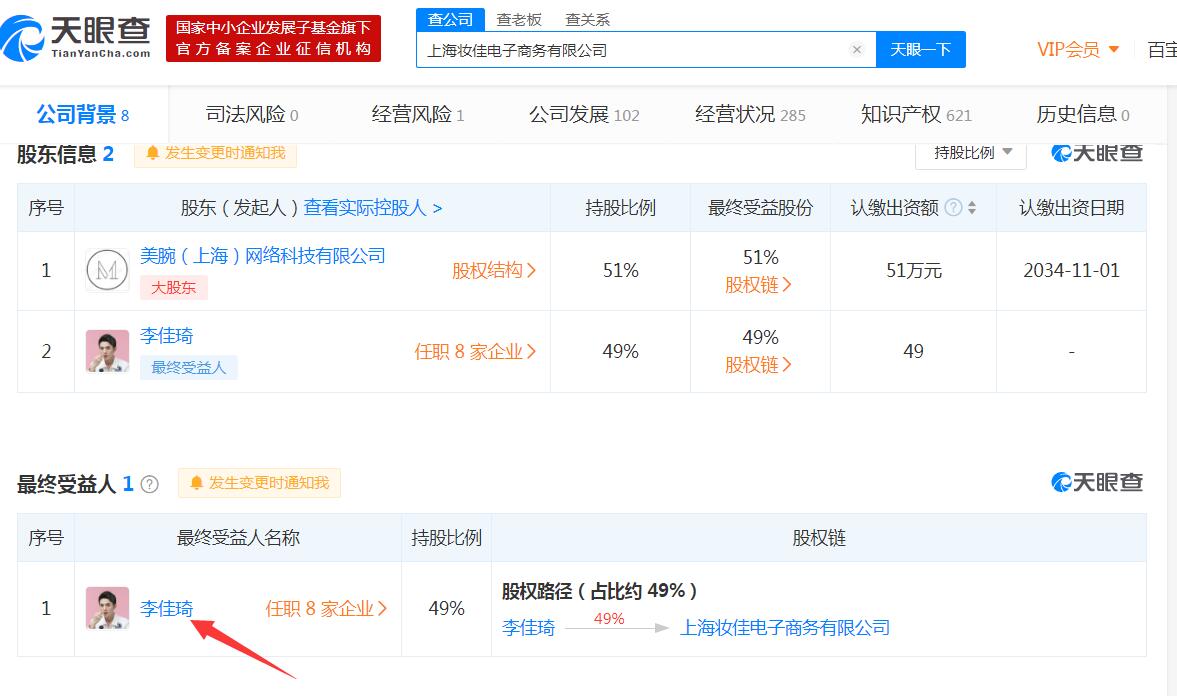
Task: Expand the VIP会员 menu
Action: tap(1078, 50)
